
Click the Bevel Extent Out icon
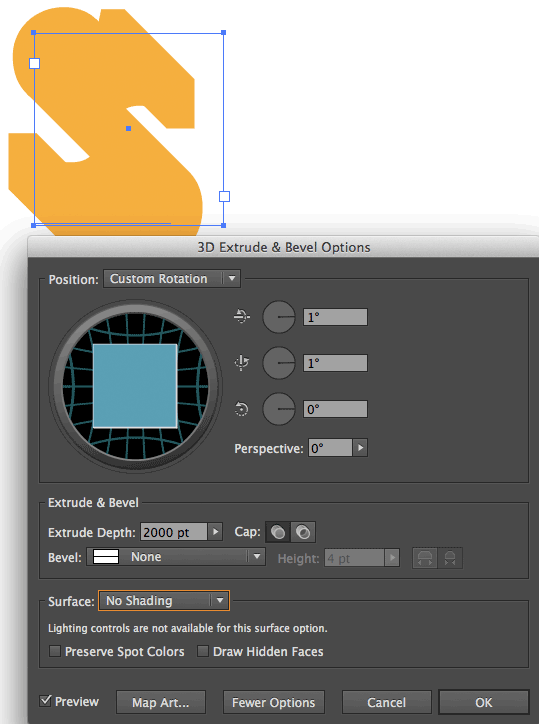click(x=425, y=558)
